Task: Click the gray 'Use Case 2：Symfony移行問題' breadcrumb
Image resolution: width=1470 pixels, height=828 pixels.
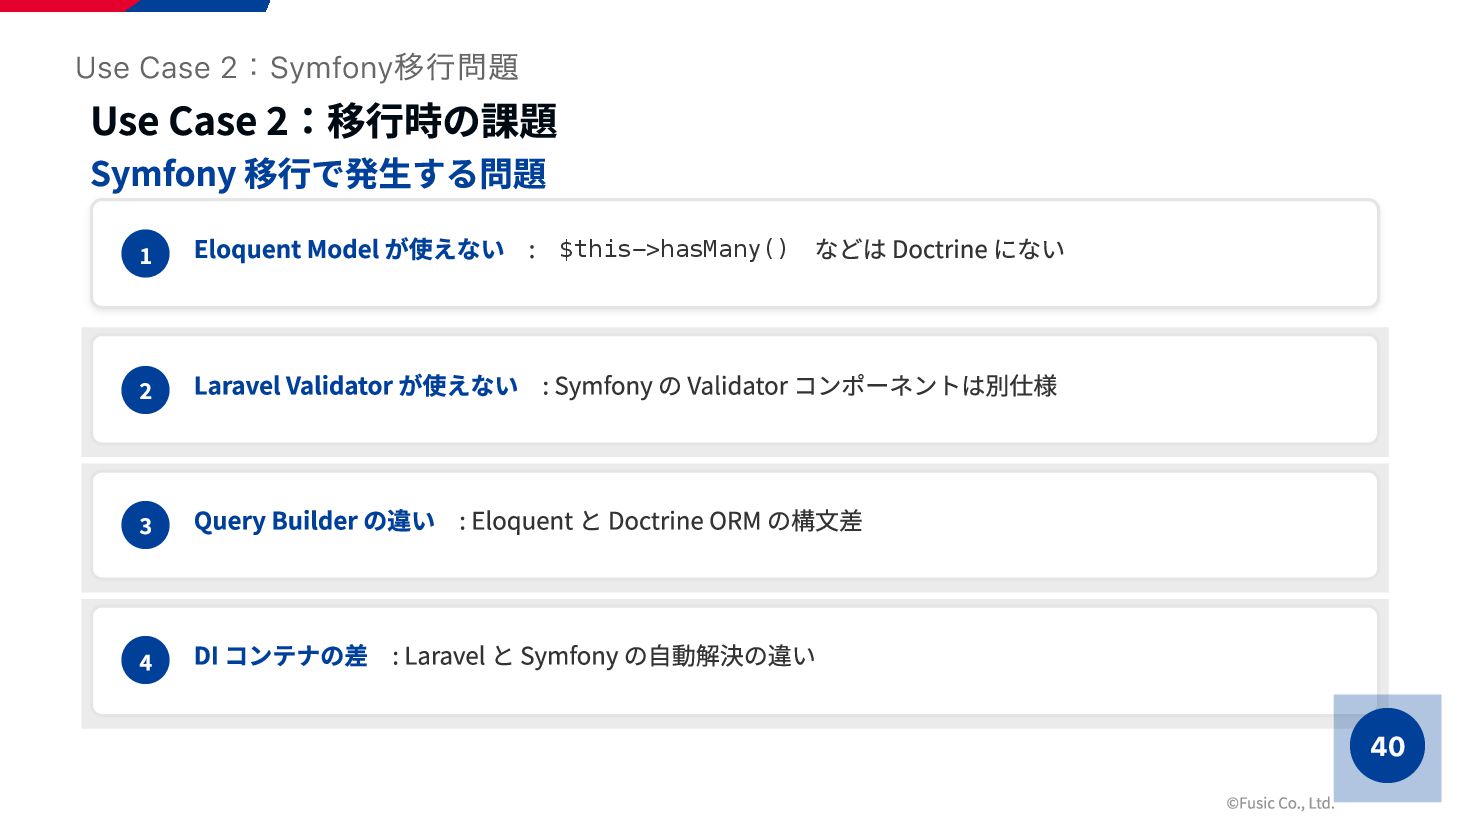Action: click(297, 67)
